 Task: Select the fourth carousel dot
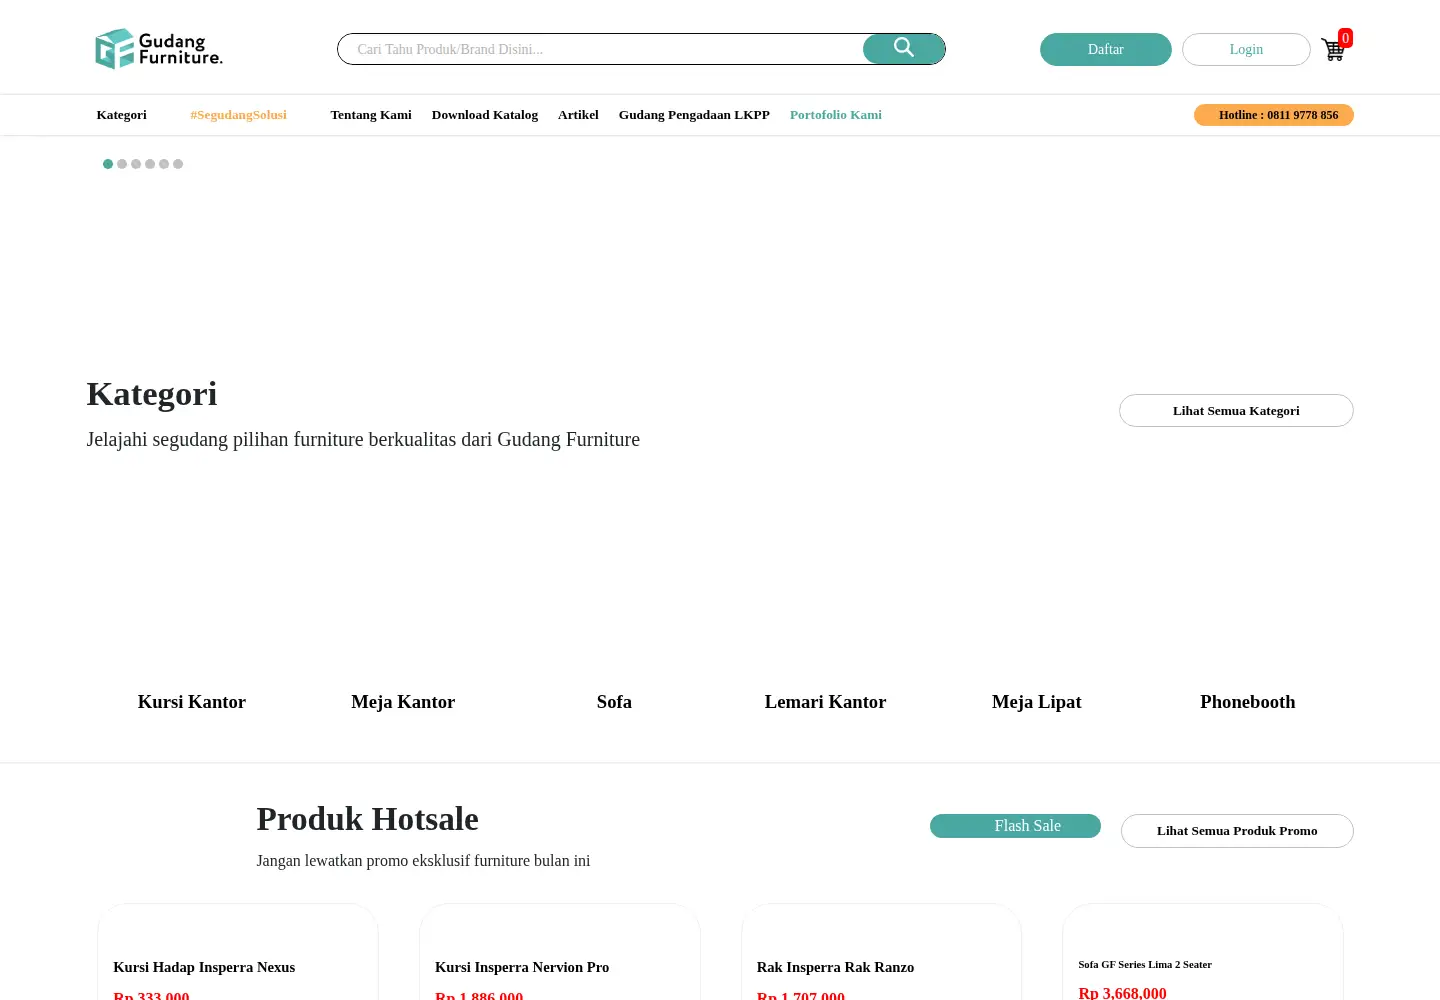point(150,164)
